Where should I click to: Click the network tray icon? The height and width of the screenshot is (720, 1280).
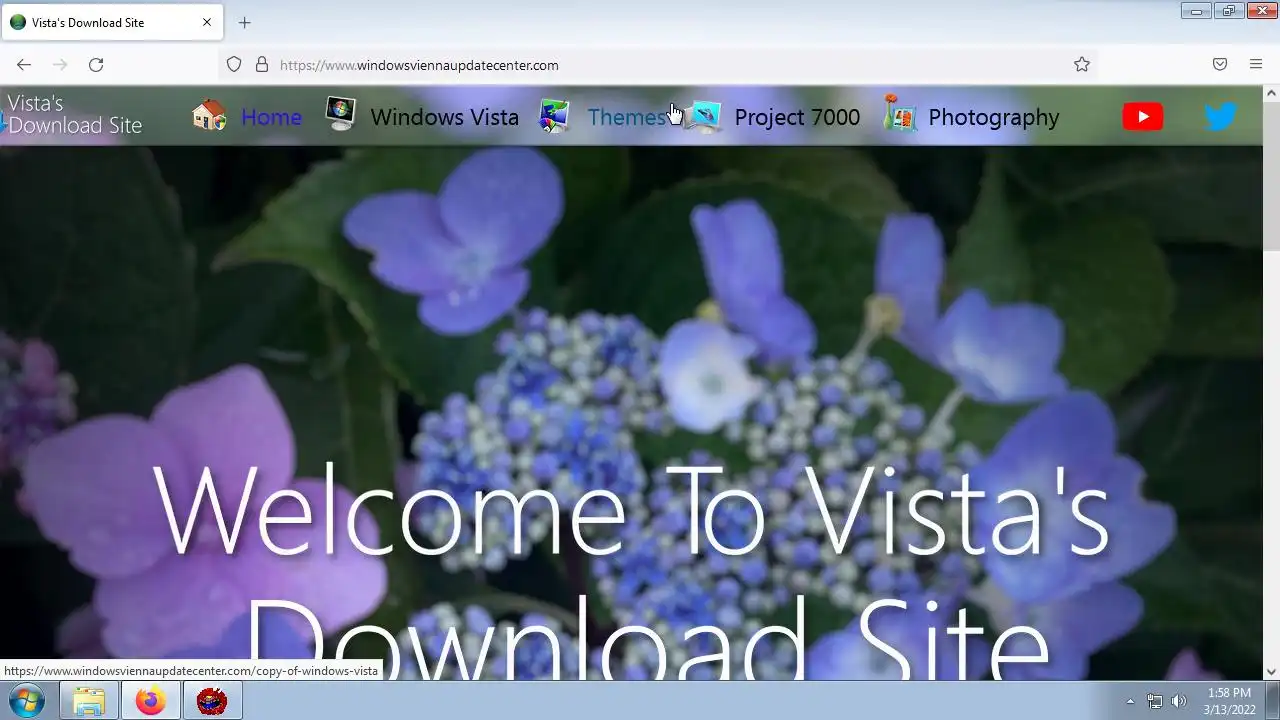pyautogui.click(x=1155, y=701)
